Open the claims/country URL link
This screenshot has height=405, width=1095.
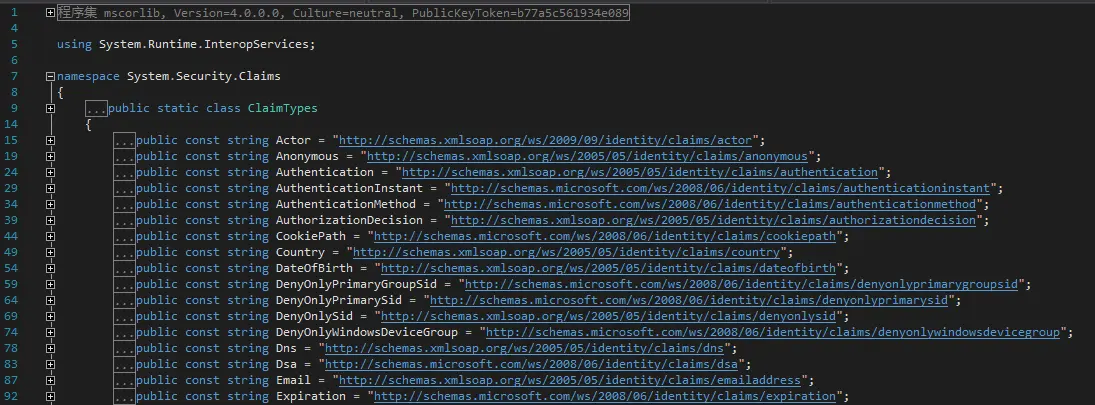click(x=566, y=253)
